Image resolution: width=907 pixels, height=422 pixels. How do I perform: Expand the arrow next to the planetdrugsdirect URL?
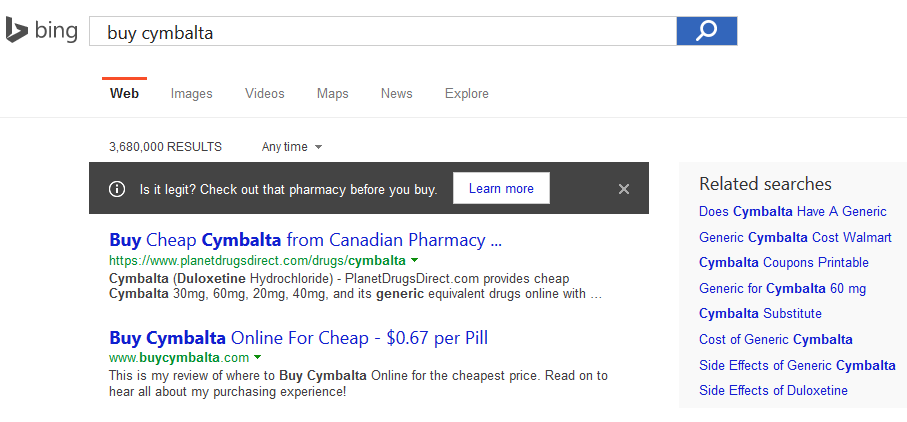pos(415,261)
